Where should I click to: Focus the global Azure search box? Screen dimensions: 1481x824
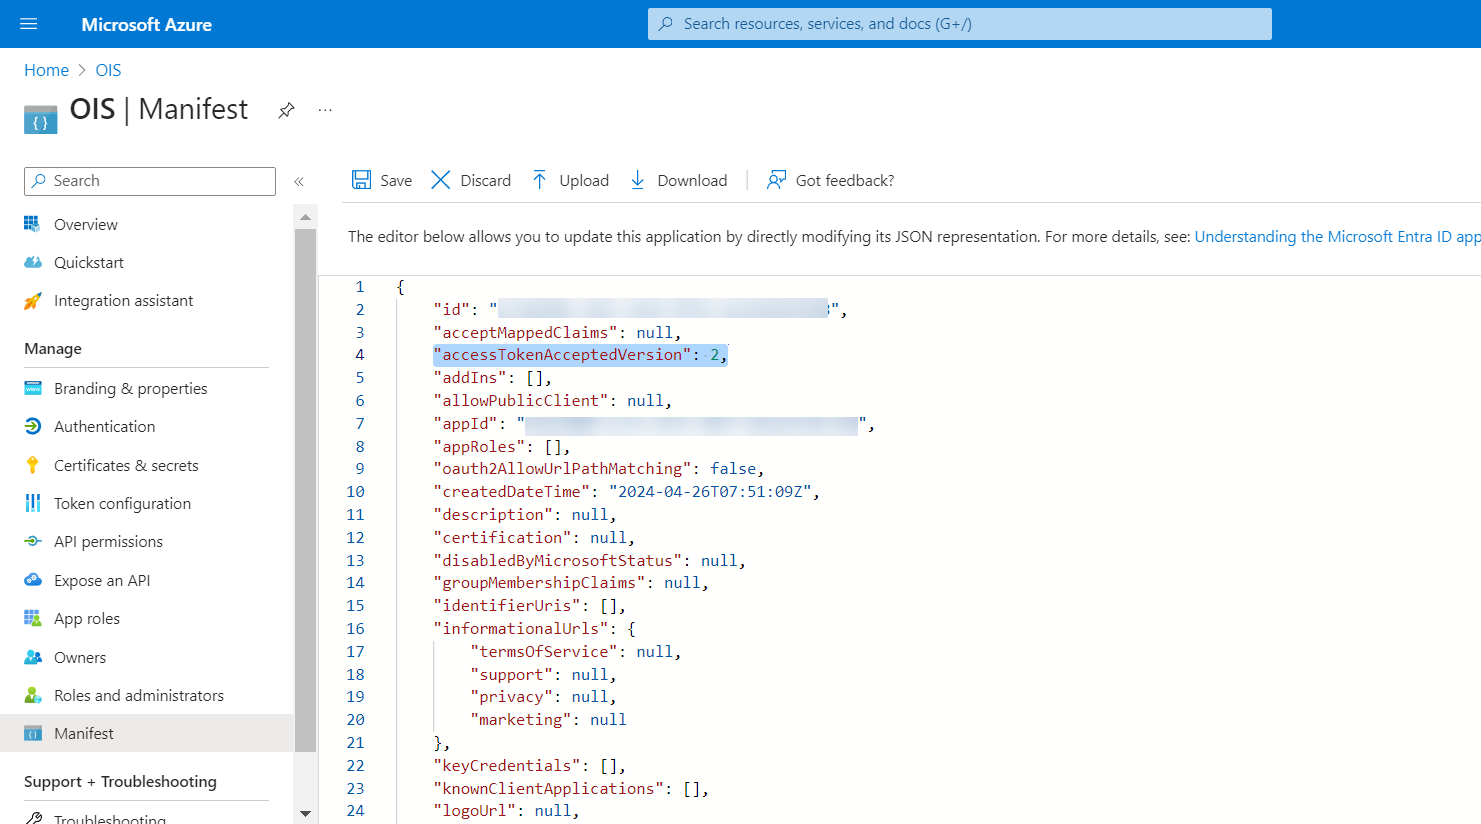click(x=960, y=24)
